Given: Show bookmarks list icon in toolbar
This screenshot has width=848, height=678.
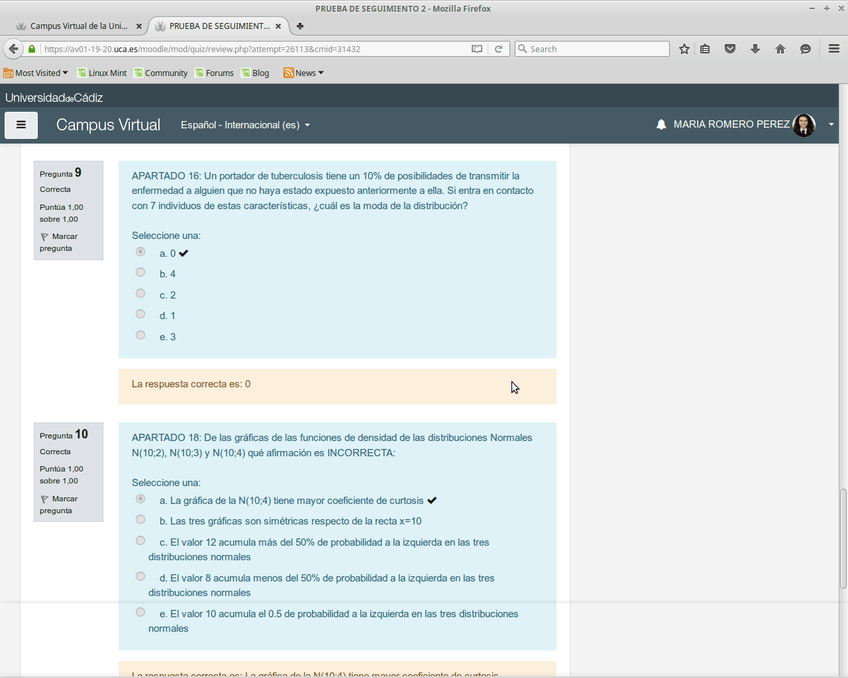Looking at the screenshot, I should [x=705, y=49].
